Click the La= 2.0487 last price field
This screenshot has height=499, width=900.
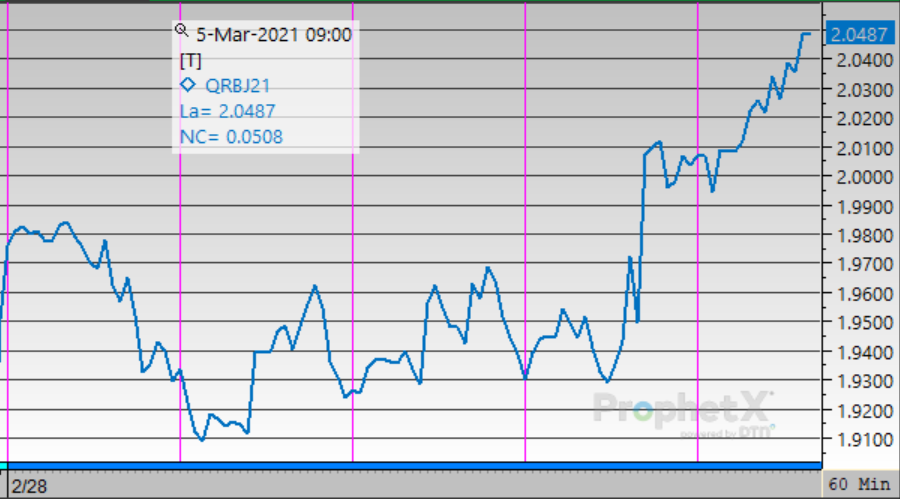227,111
